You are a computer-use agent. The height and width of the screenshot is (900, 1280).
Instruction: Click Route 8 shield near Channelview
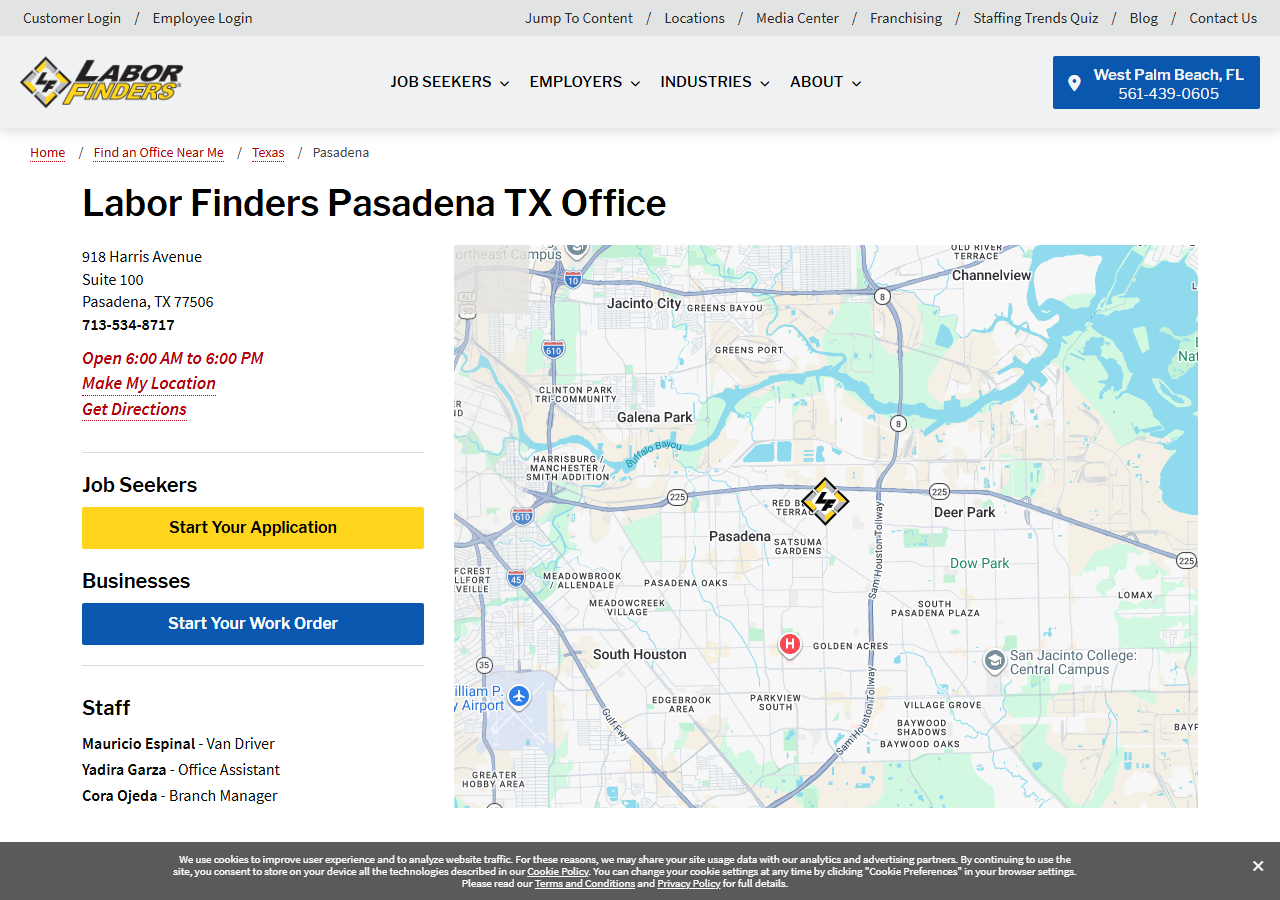(882, 296)
